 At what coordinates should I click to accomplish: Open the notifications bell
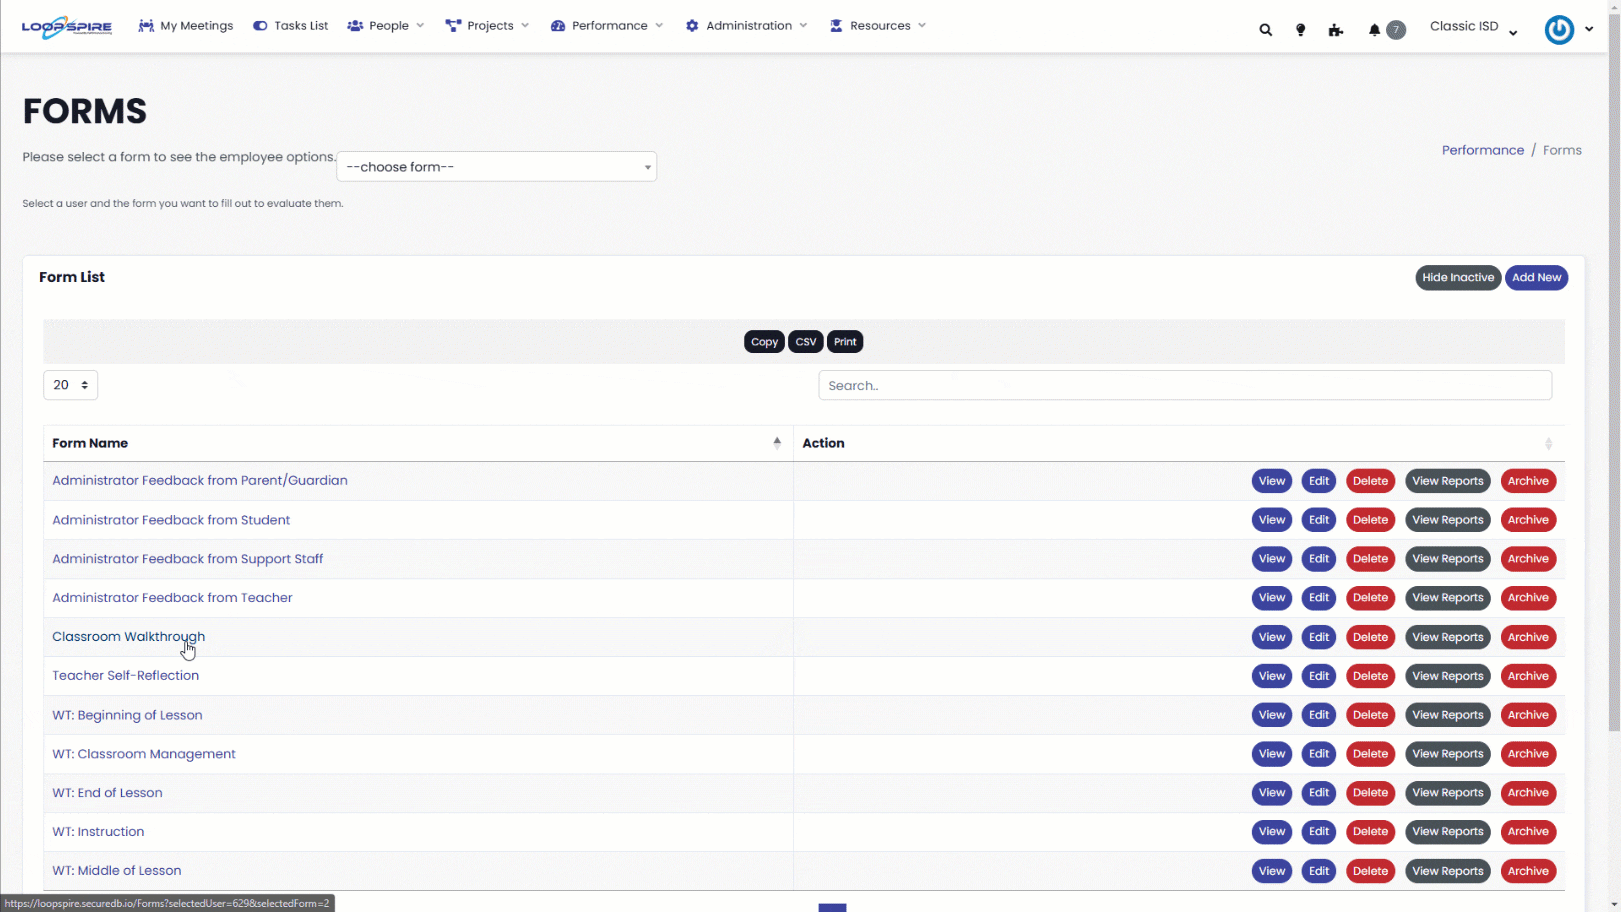pyautogui.click(x=1375, y=30)
